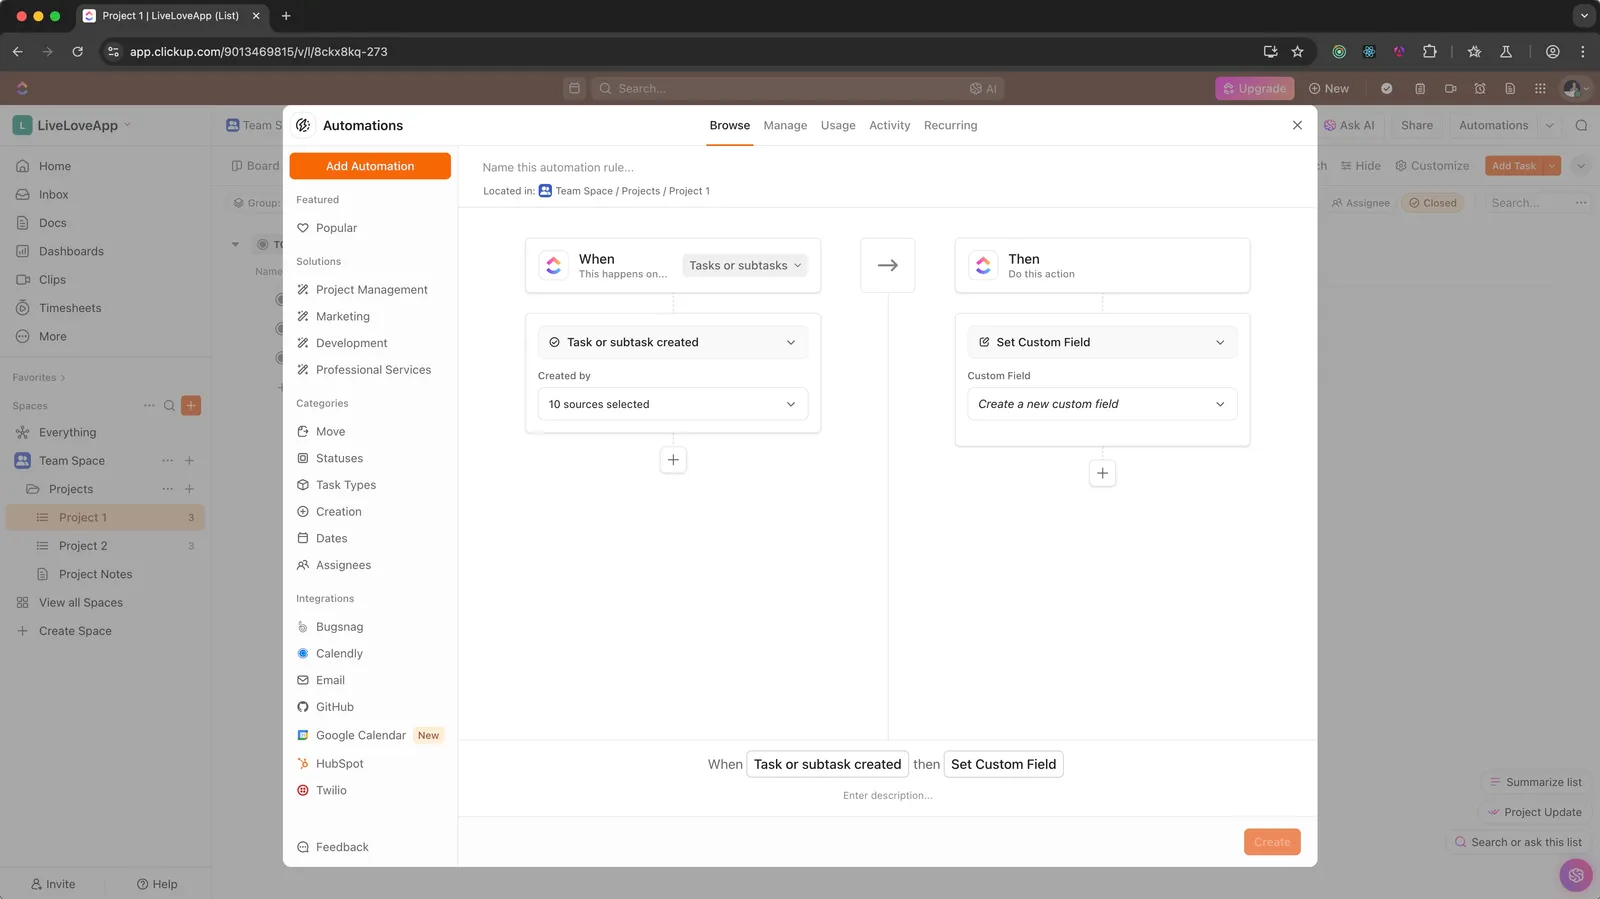Open the Activity tab
Screen dimensions: 1600x899
(x=889, y=126)
